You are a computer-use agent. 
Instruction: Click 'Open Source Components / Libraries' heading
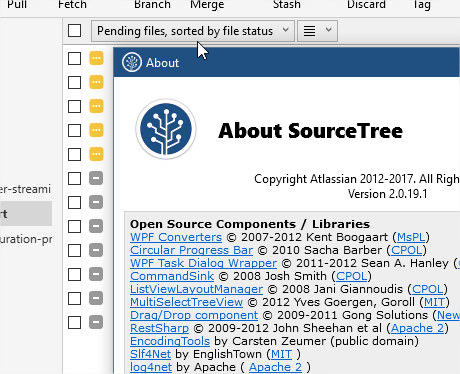(x=250, y=224)
